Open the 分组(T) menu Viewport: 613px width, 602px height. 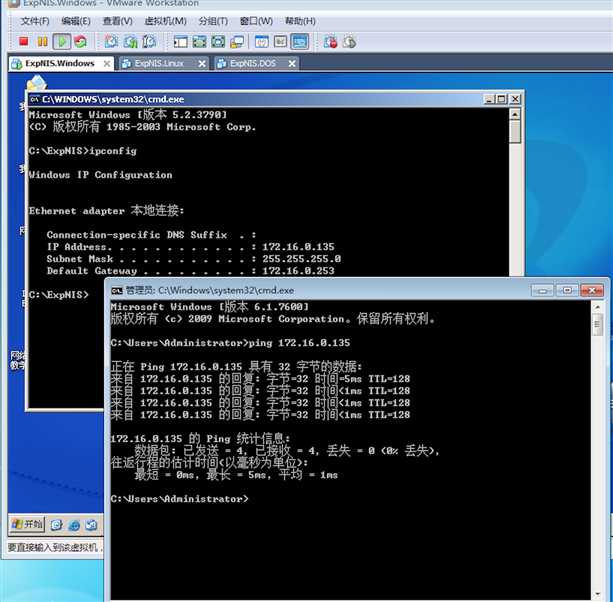click(x=213, y=21)
